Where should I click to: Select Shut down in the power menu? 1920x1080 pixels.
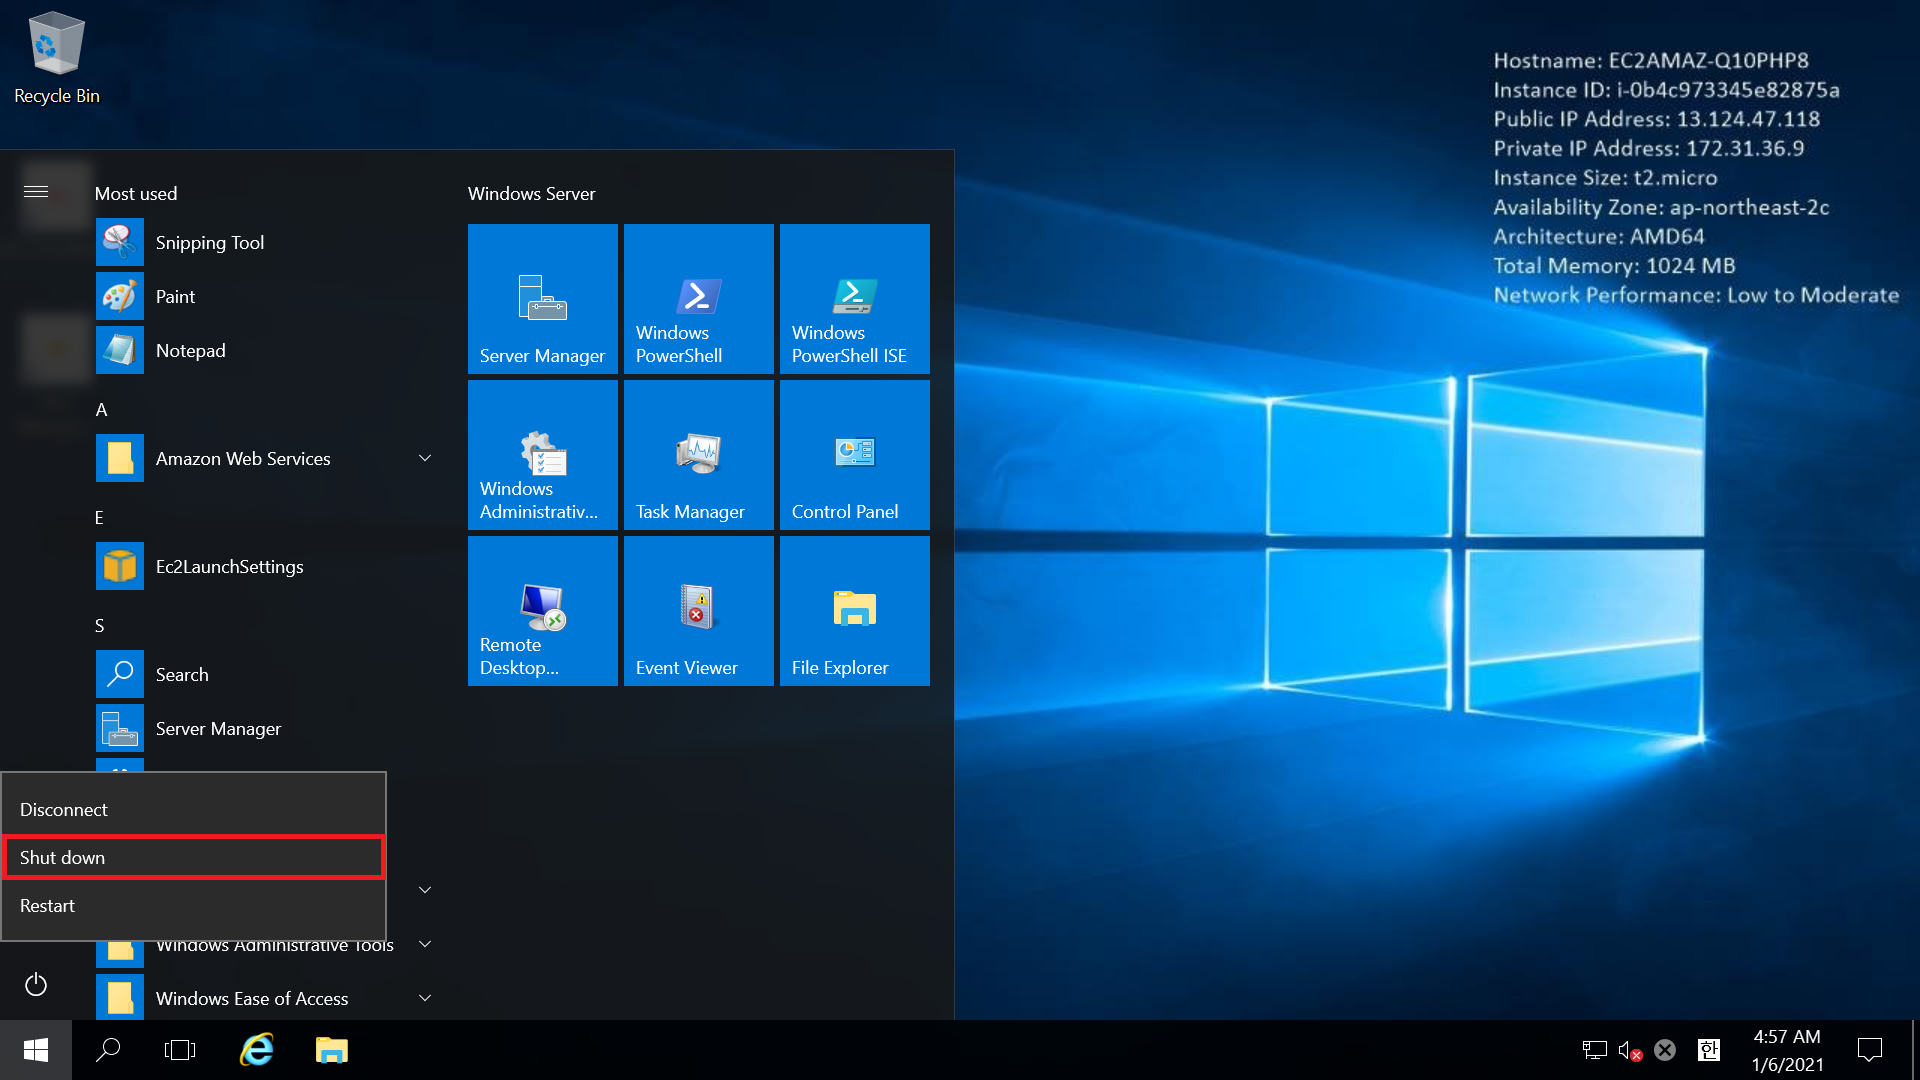(x=194, y=858)
